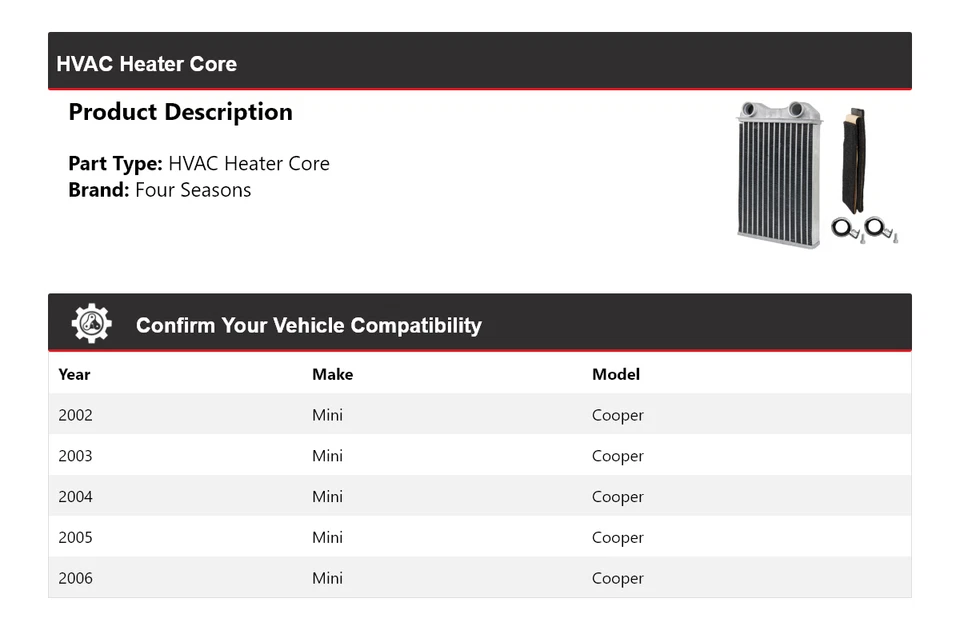Select the 2003 year cell

[75, 456]
